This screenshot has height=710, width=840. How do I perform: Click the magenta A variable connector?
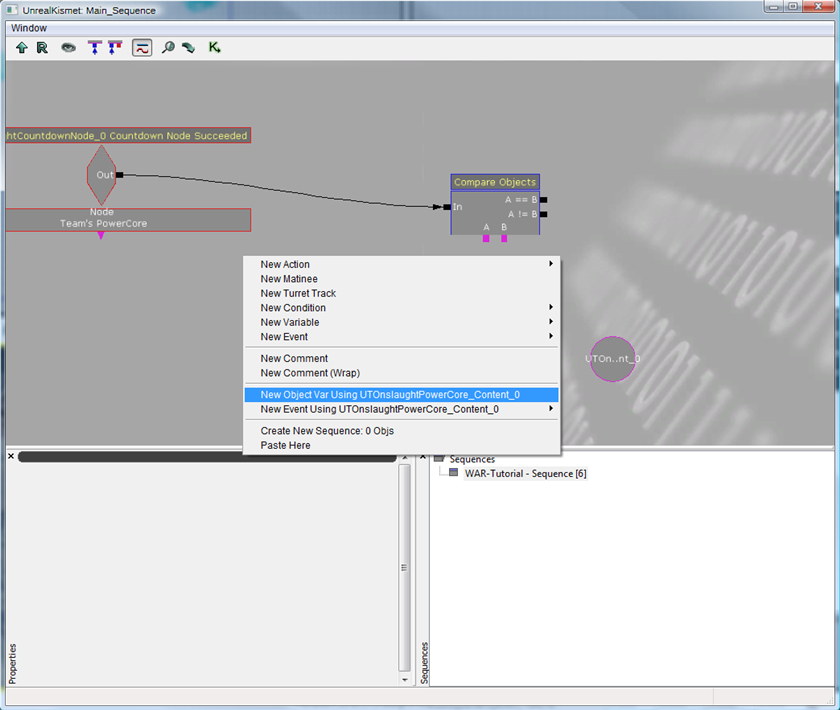486,238
